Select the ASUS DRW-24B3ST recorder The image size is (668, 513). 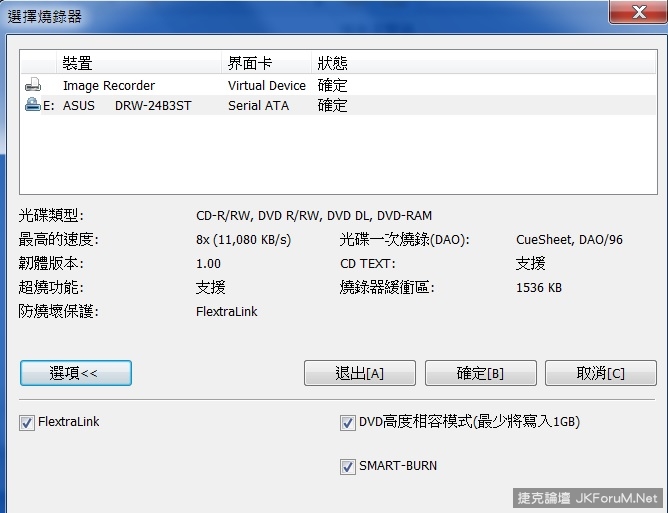(x=127, y=105)
